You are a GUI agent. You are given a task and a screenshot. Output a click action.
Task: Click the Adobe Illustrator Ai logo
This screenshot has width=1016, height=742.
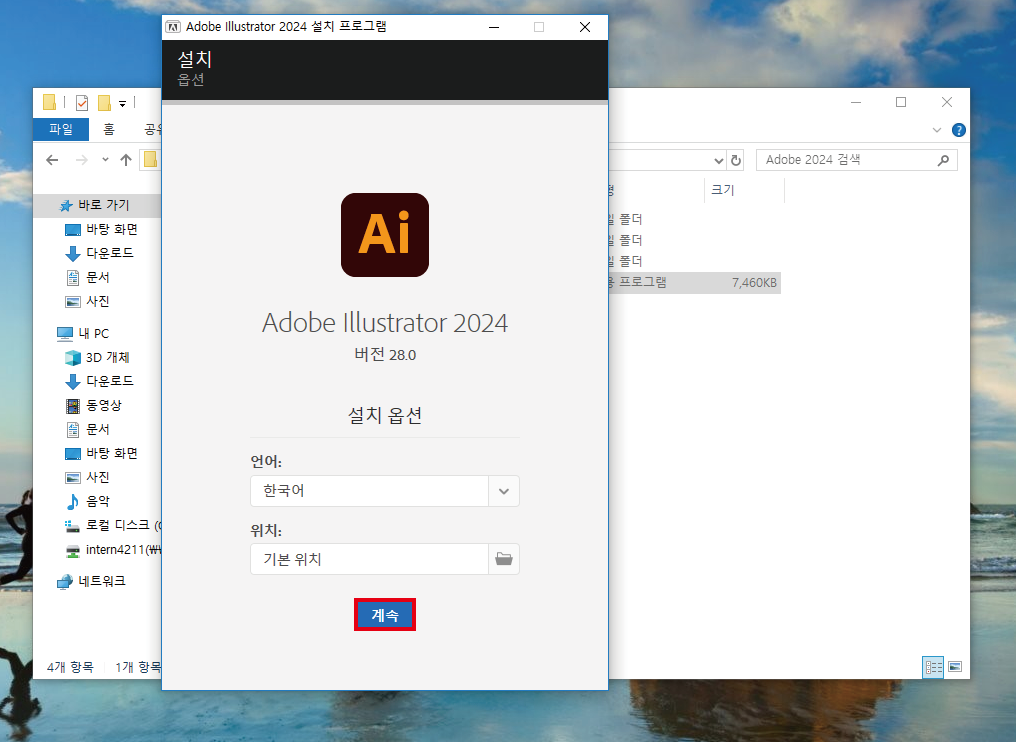tap(385, 235)
